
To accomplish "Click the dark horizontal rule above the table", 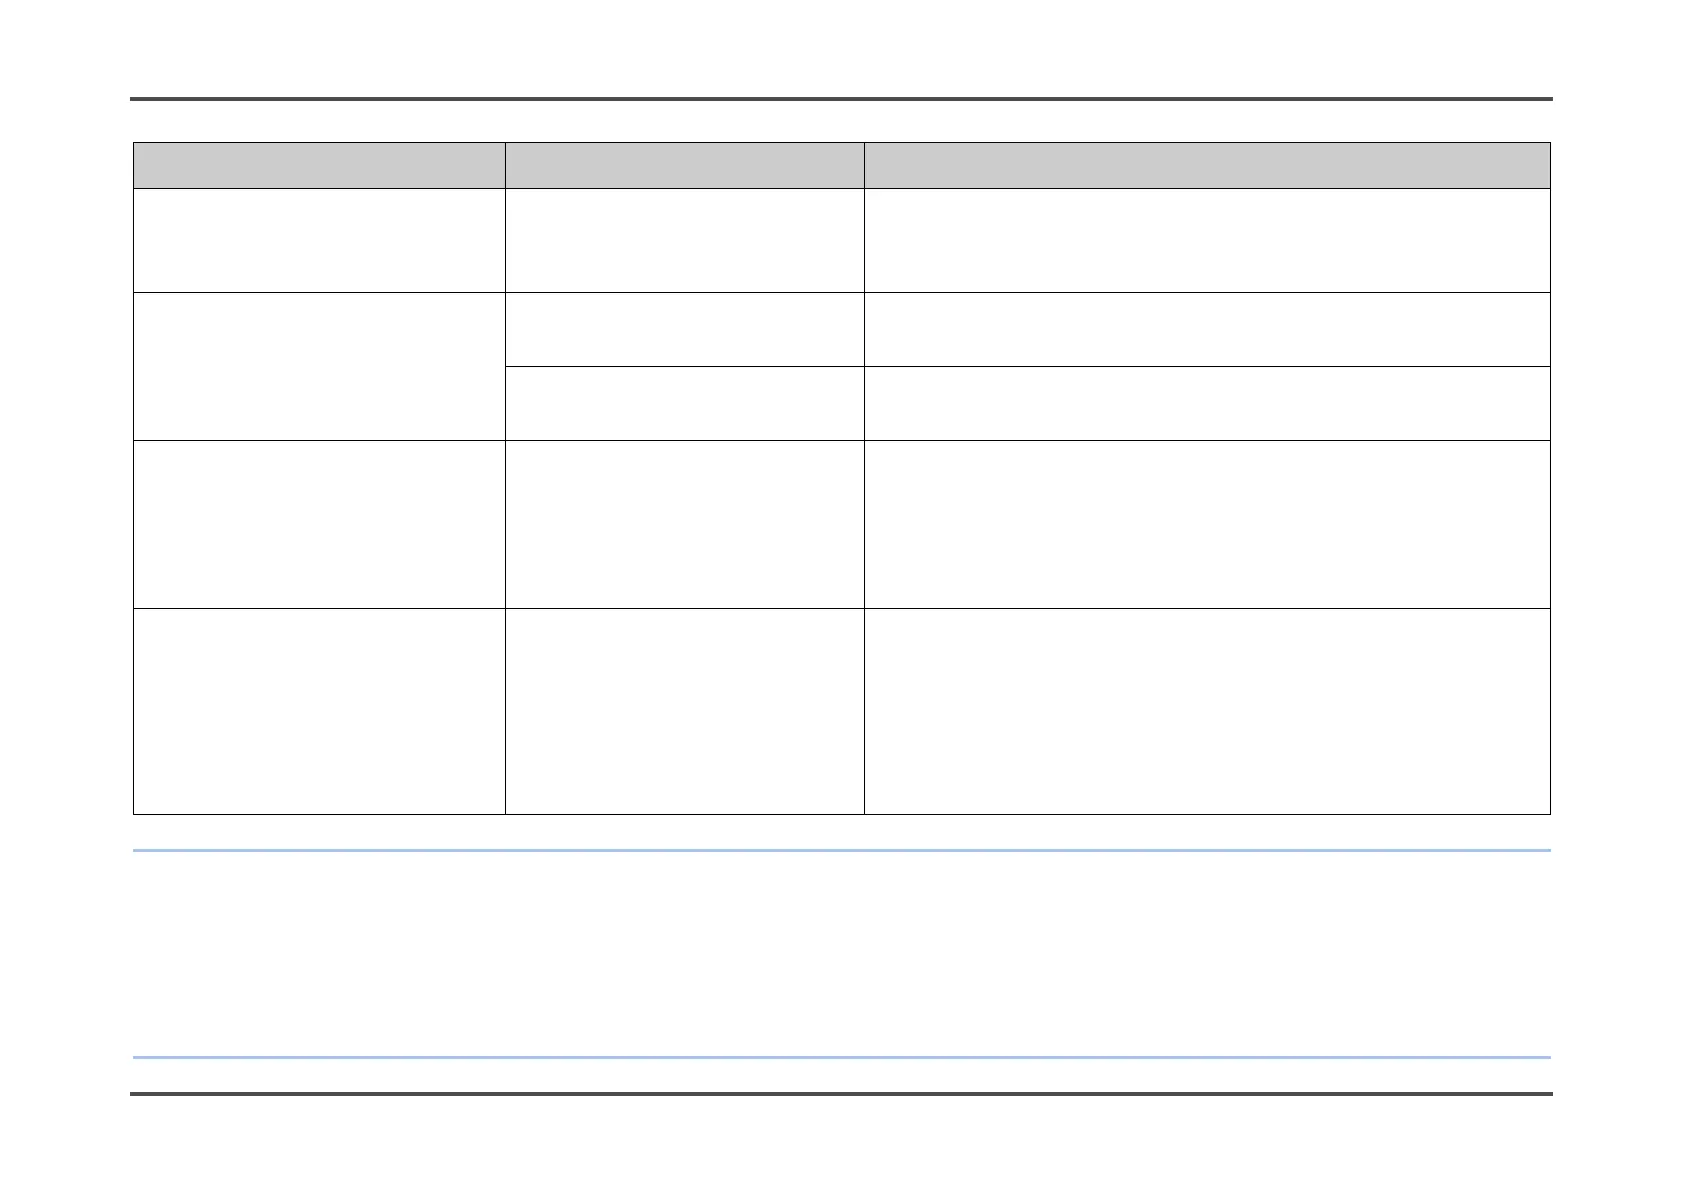I will coord(841,99).
